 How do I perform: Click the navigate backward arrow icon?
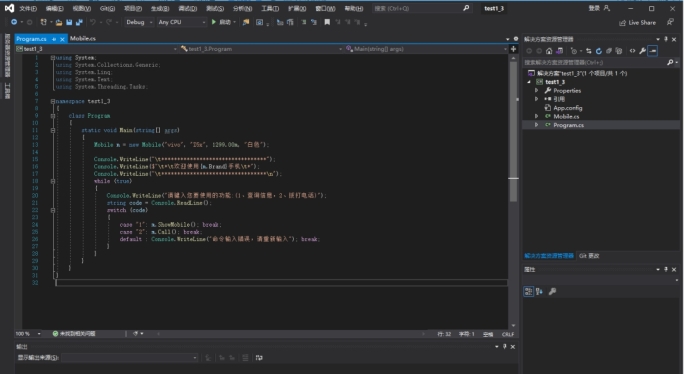point(14,22)
